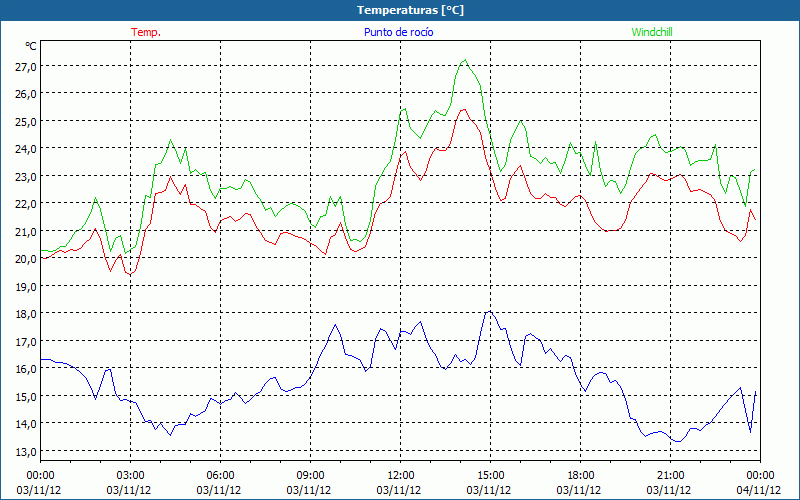Screen dimensions: 800x500
Task: Click the '04/11/12' date label
Action: (760, 490)
